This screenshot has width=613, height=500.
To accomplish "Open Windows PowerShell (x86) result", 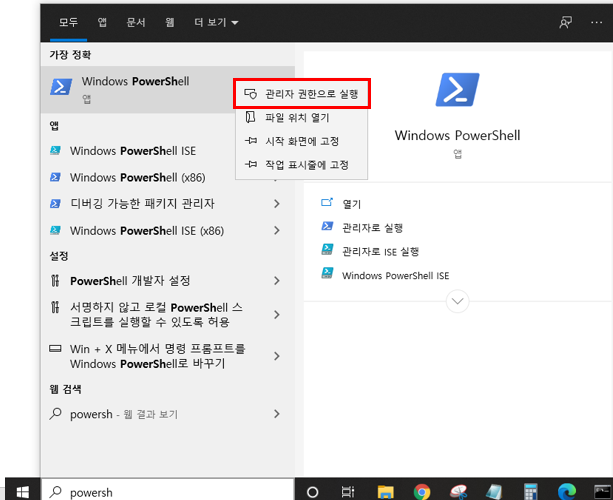I will tap(138, 177).
